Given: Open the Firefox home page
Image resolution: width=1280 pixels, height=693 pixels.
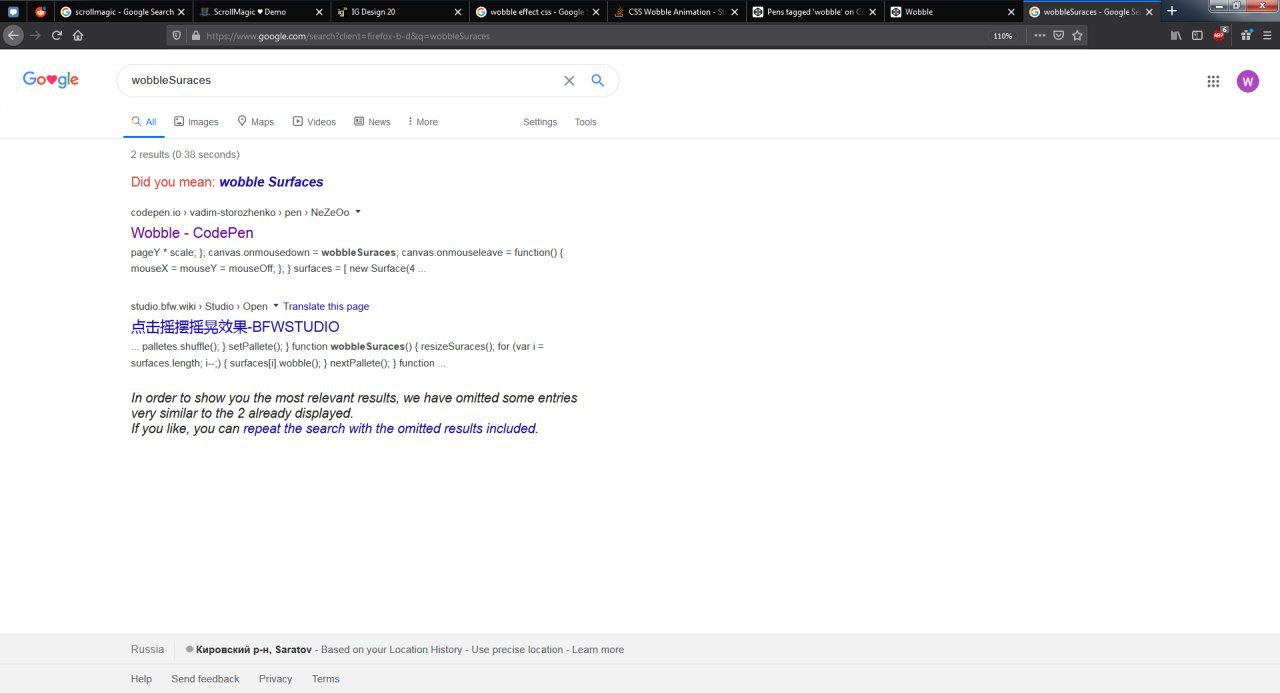Looking at the screenshot, I should click(78, 35).
